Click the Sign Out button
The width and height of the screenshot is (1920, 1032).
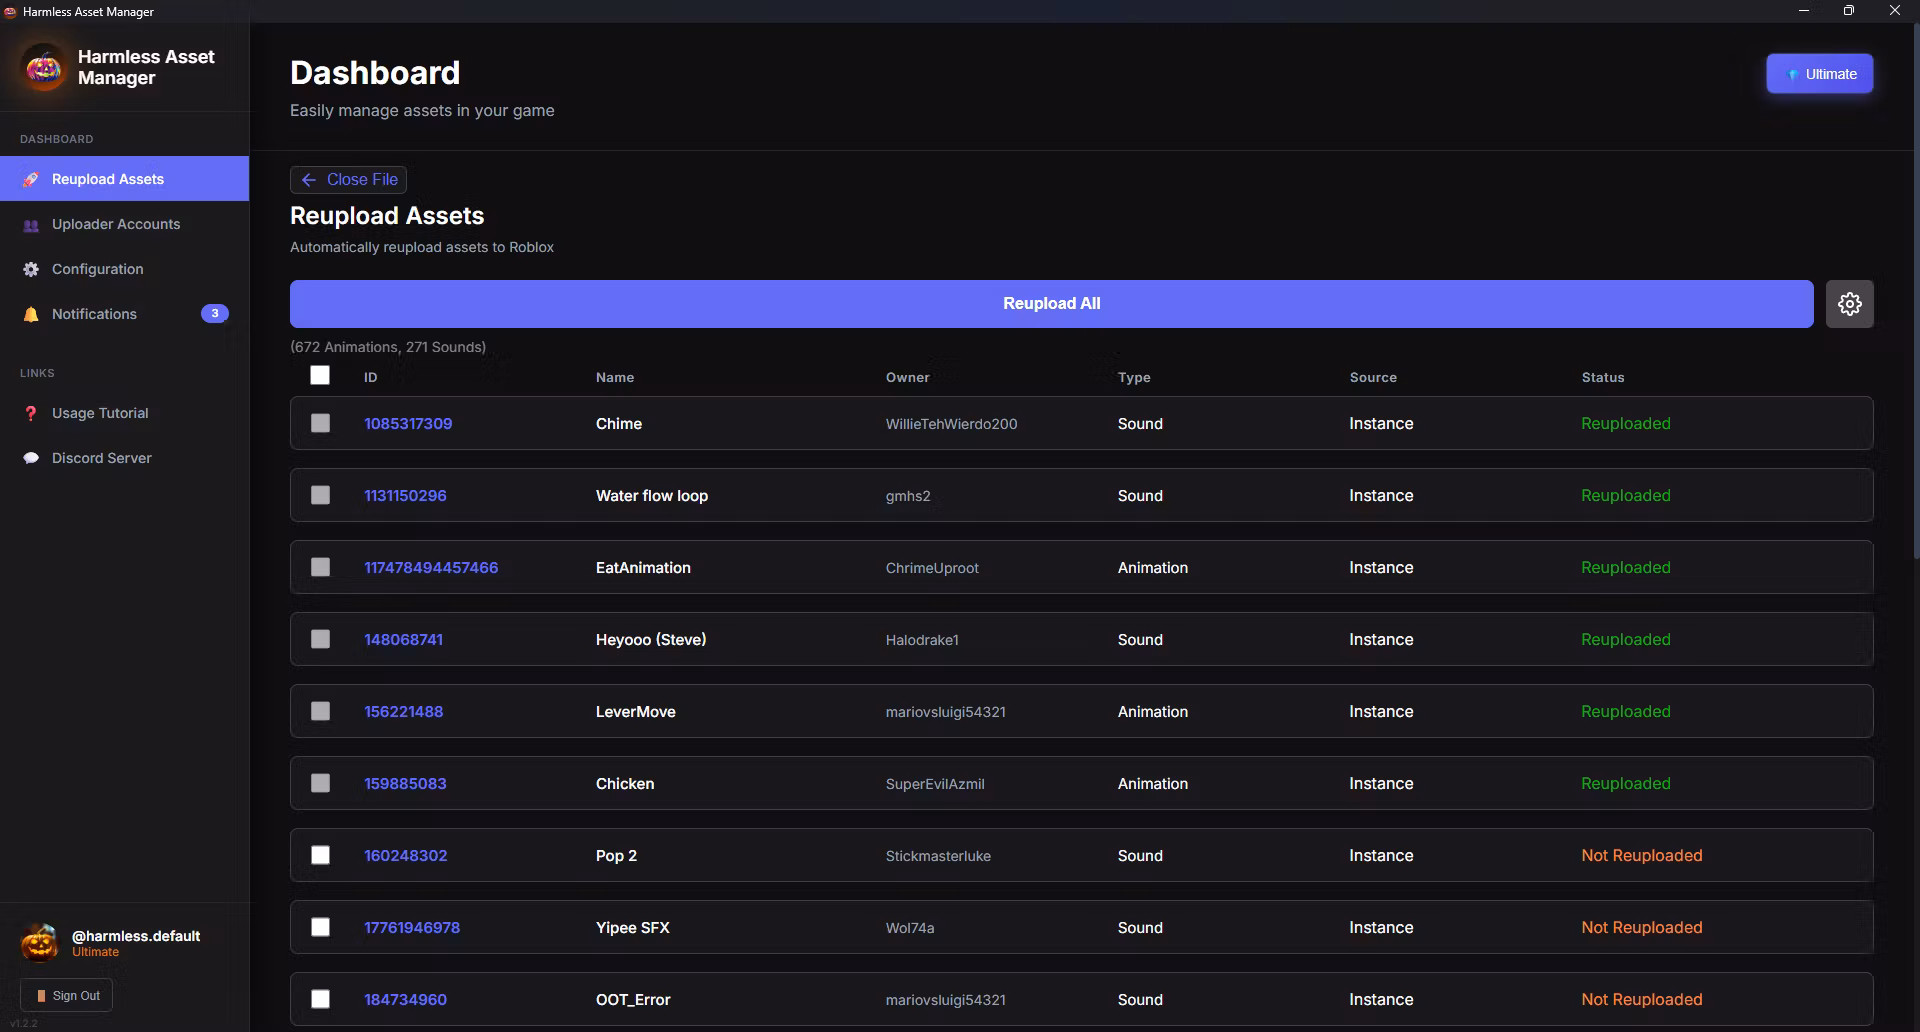coord(67,996)
